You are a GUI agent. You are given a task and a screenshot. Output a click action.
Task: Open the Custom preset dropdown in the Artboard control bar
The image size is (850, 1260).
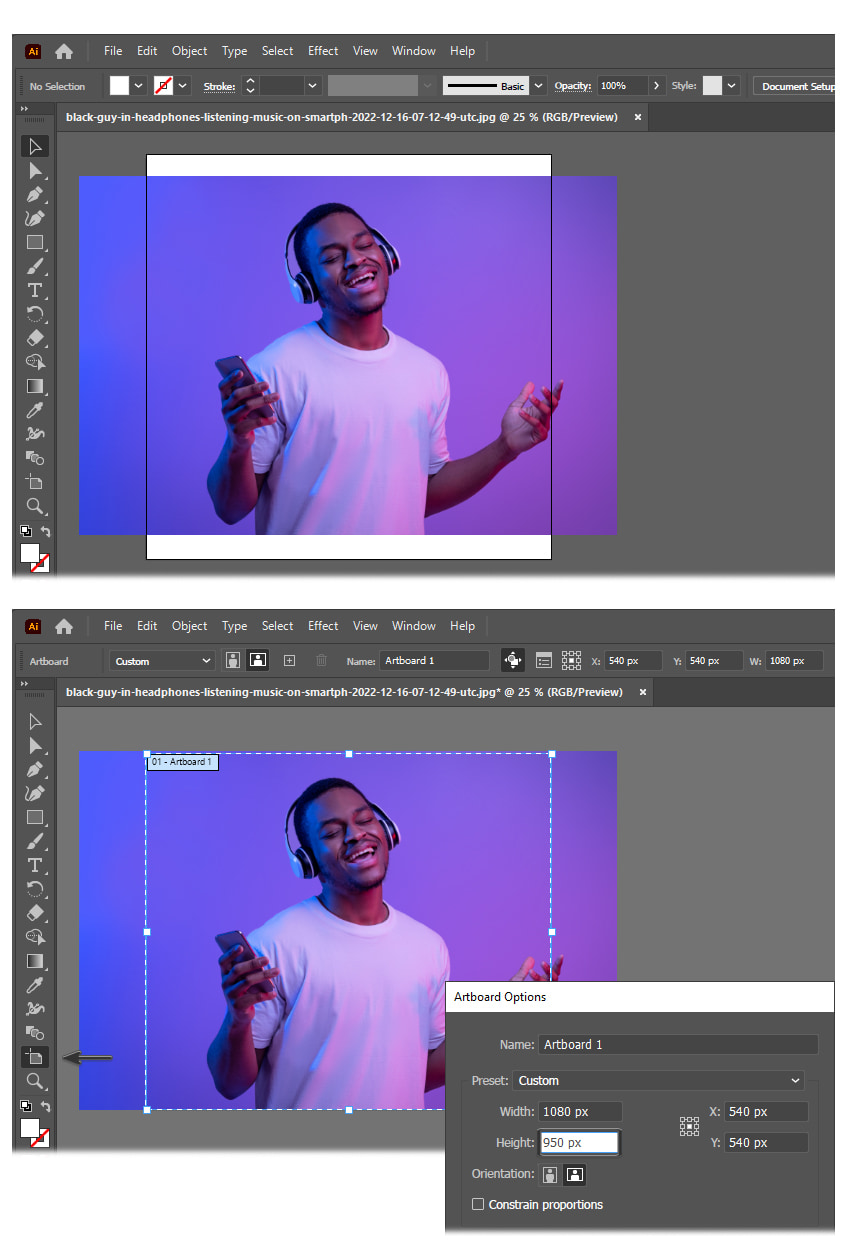coord(163,661)
